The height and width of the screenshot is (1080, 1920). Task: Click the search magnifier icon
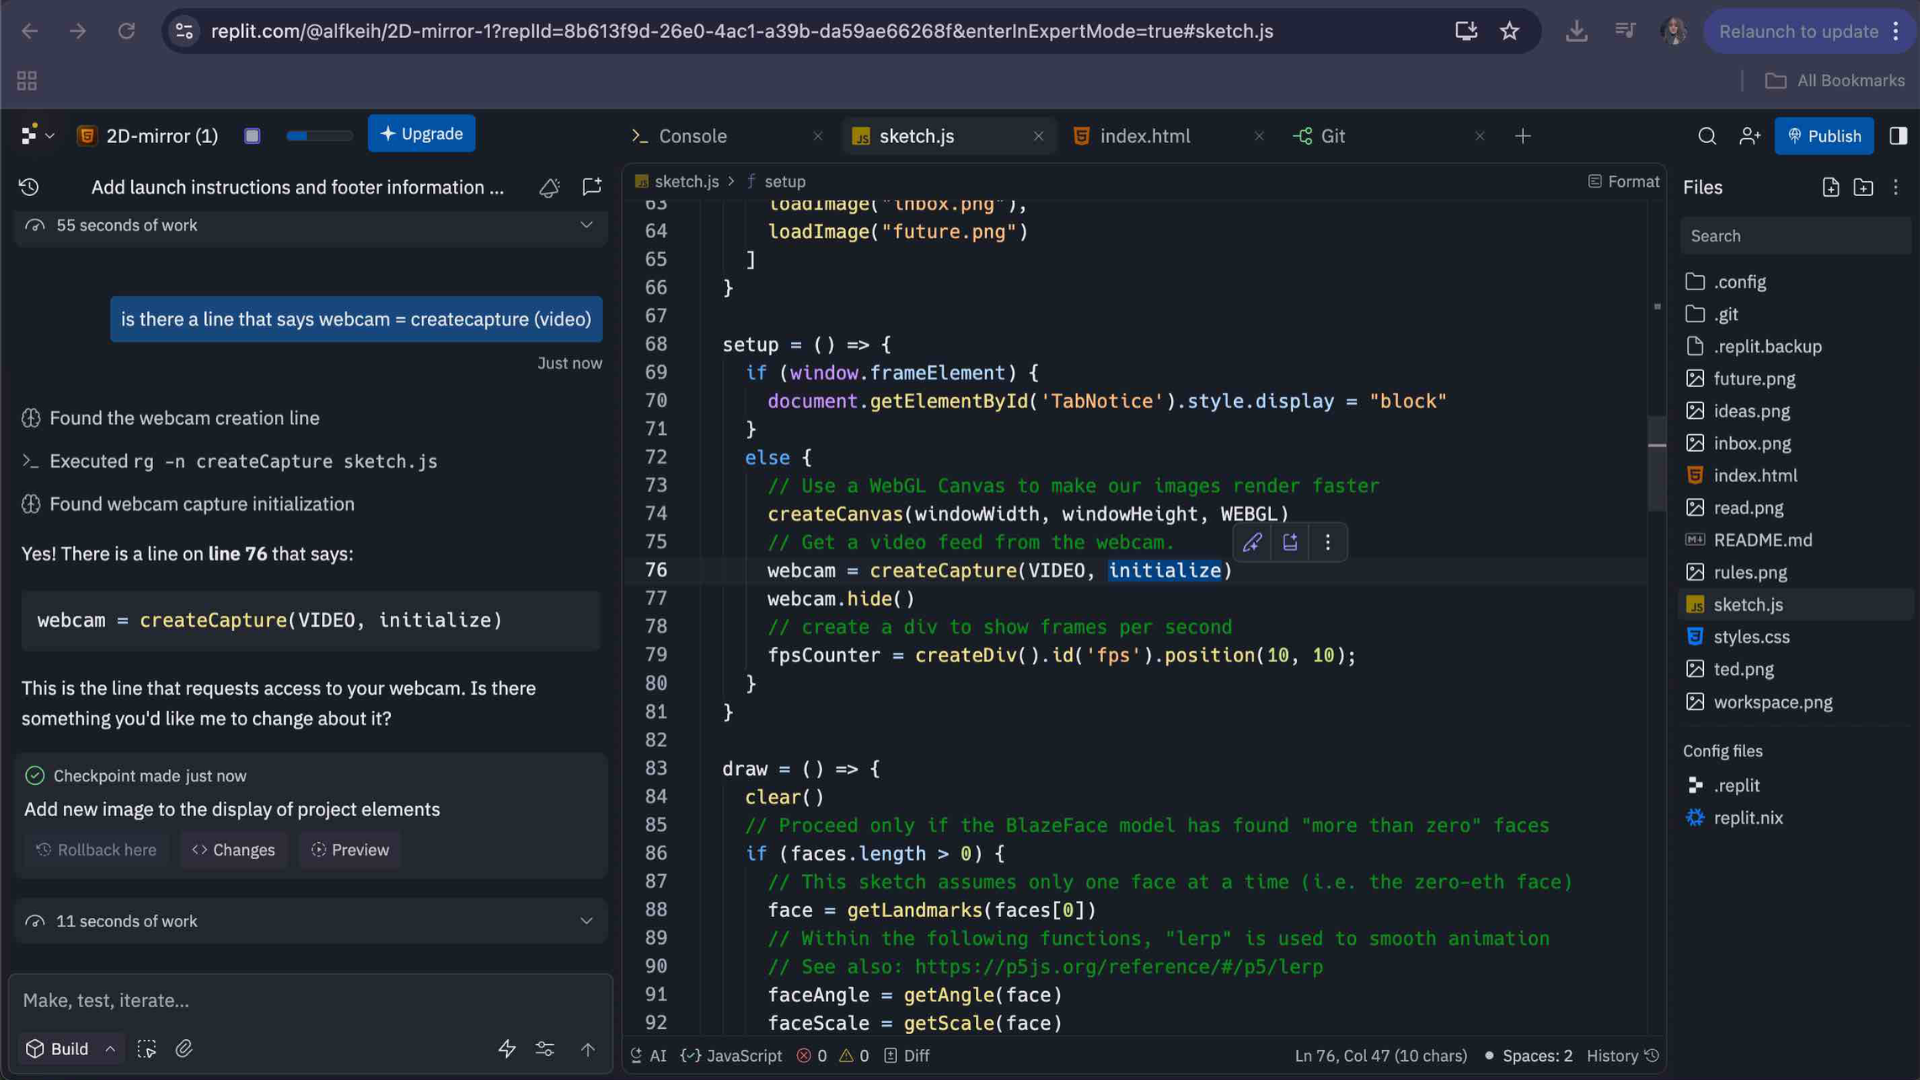(1707, 136)
